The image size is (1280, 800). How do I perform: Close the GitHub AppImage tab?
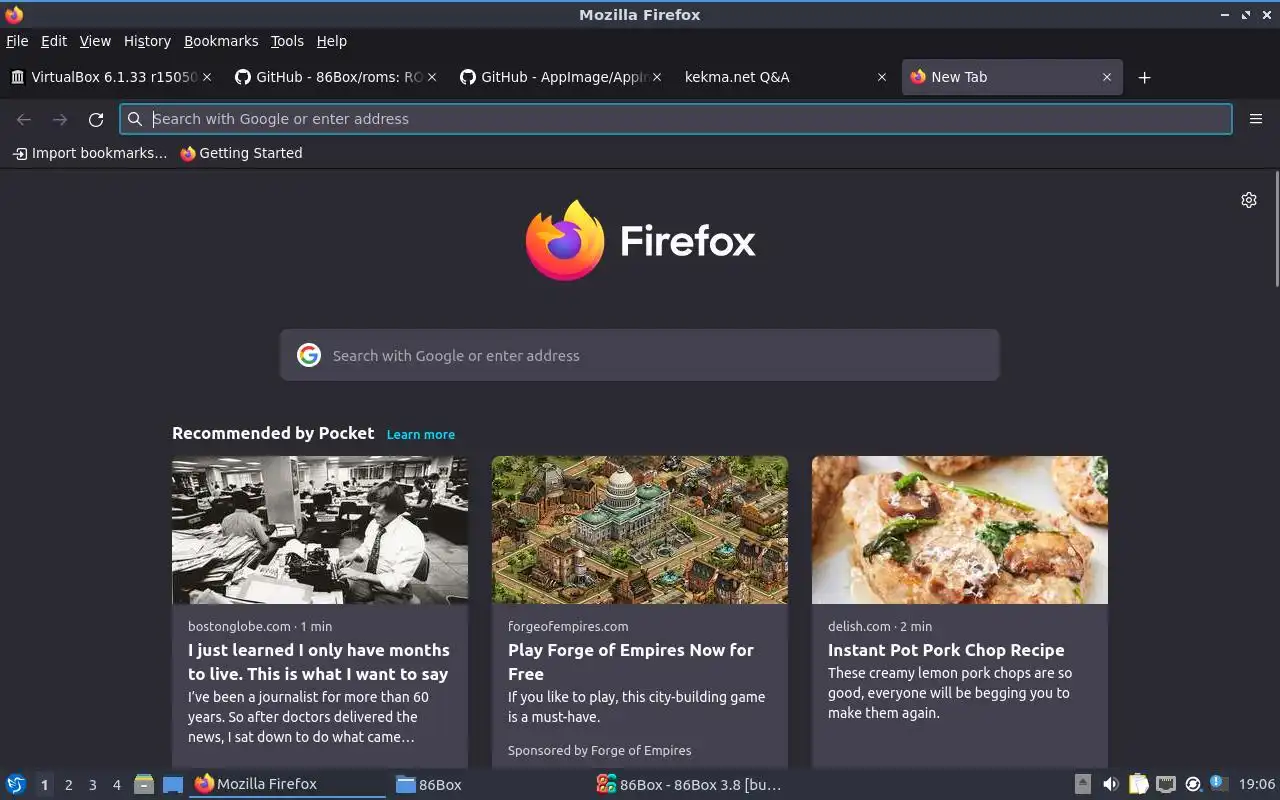(657, 77)
